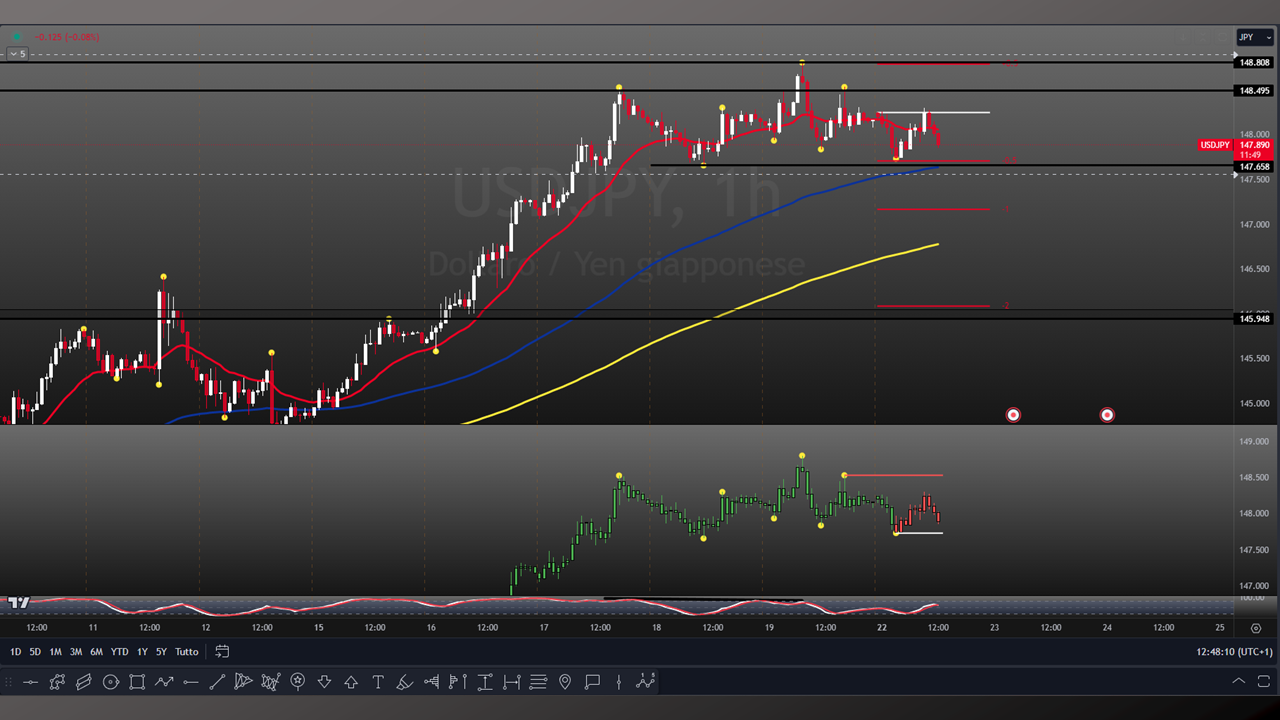
Task: Click the green market status dot
Action: click(16, 37)
